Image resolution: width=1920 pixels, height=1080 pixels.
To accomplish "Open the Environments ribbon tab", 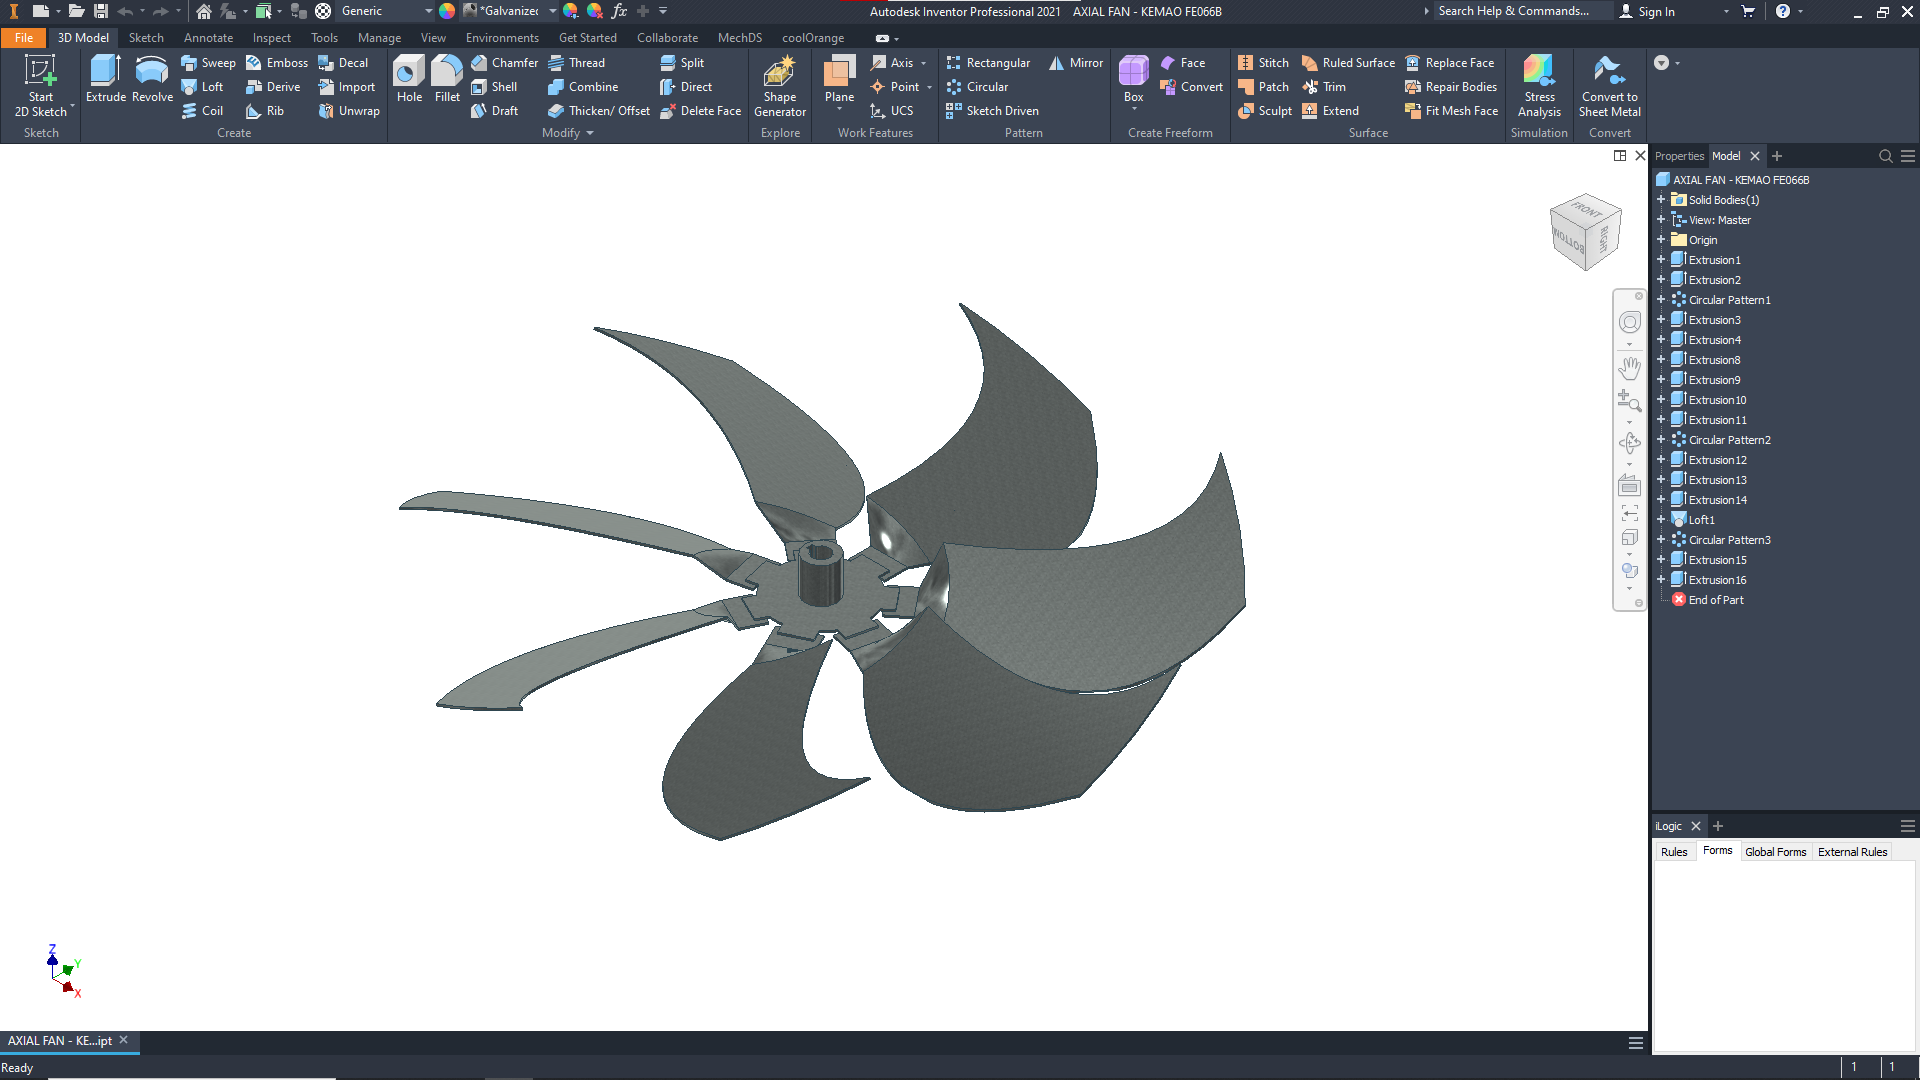I will click(x=502, y=38).
